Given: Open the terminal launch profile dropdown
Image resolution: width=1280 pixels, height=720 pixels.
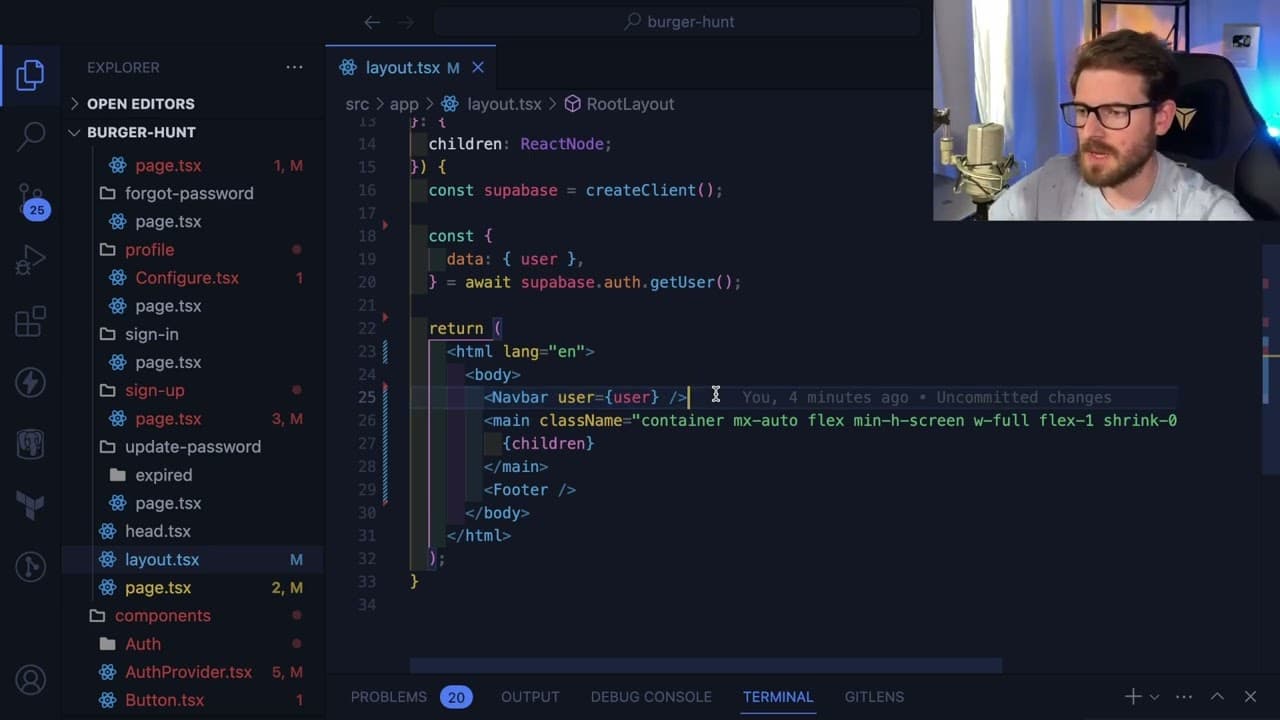Looking at the screenshot, I should tap(1154, 697).
